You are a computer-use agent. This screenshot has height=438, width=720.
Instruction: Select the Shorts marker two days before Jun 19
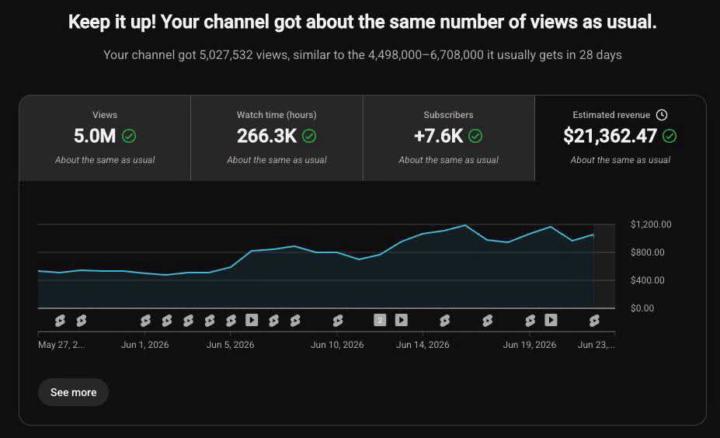coord(488,320)
